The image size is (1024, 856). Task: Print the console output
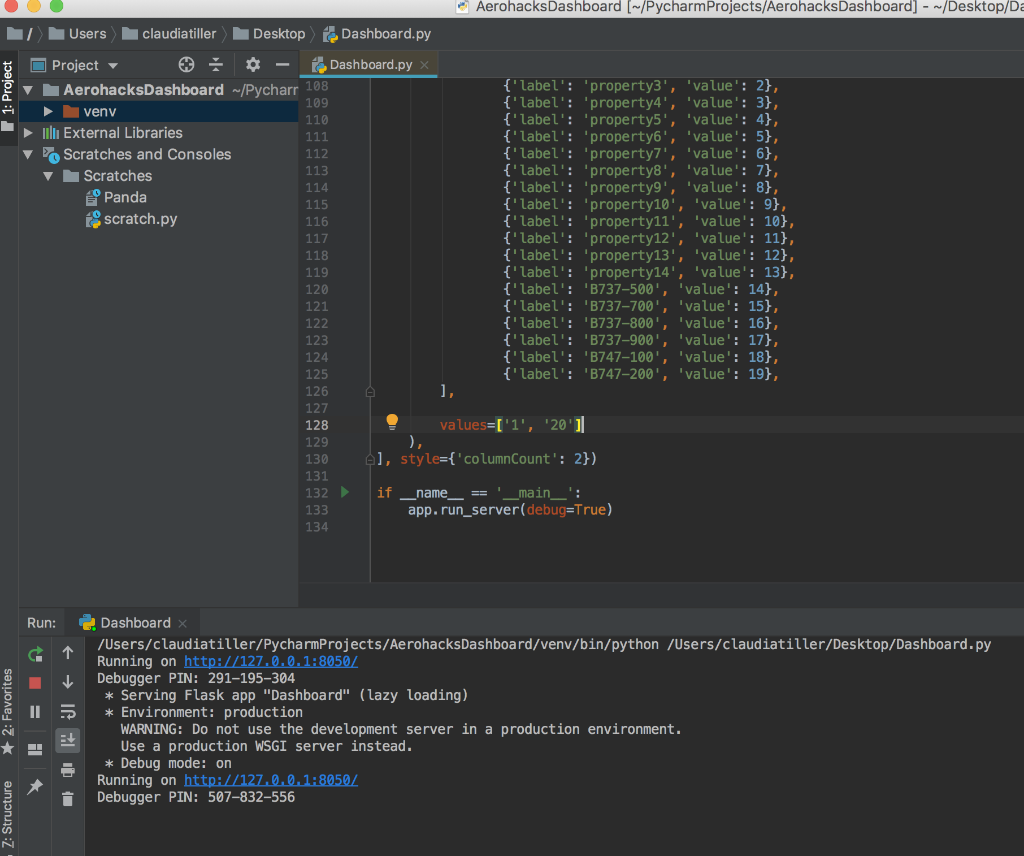(68, 768)
